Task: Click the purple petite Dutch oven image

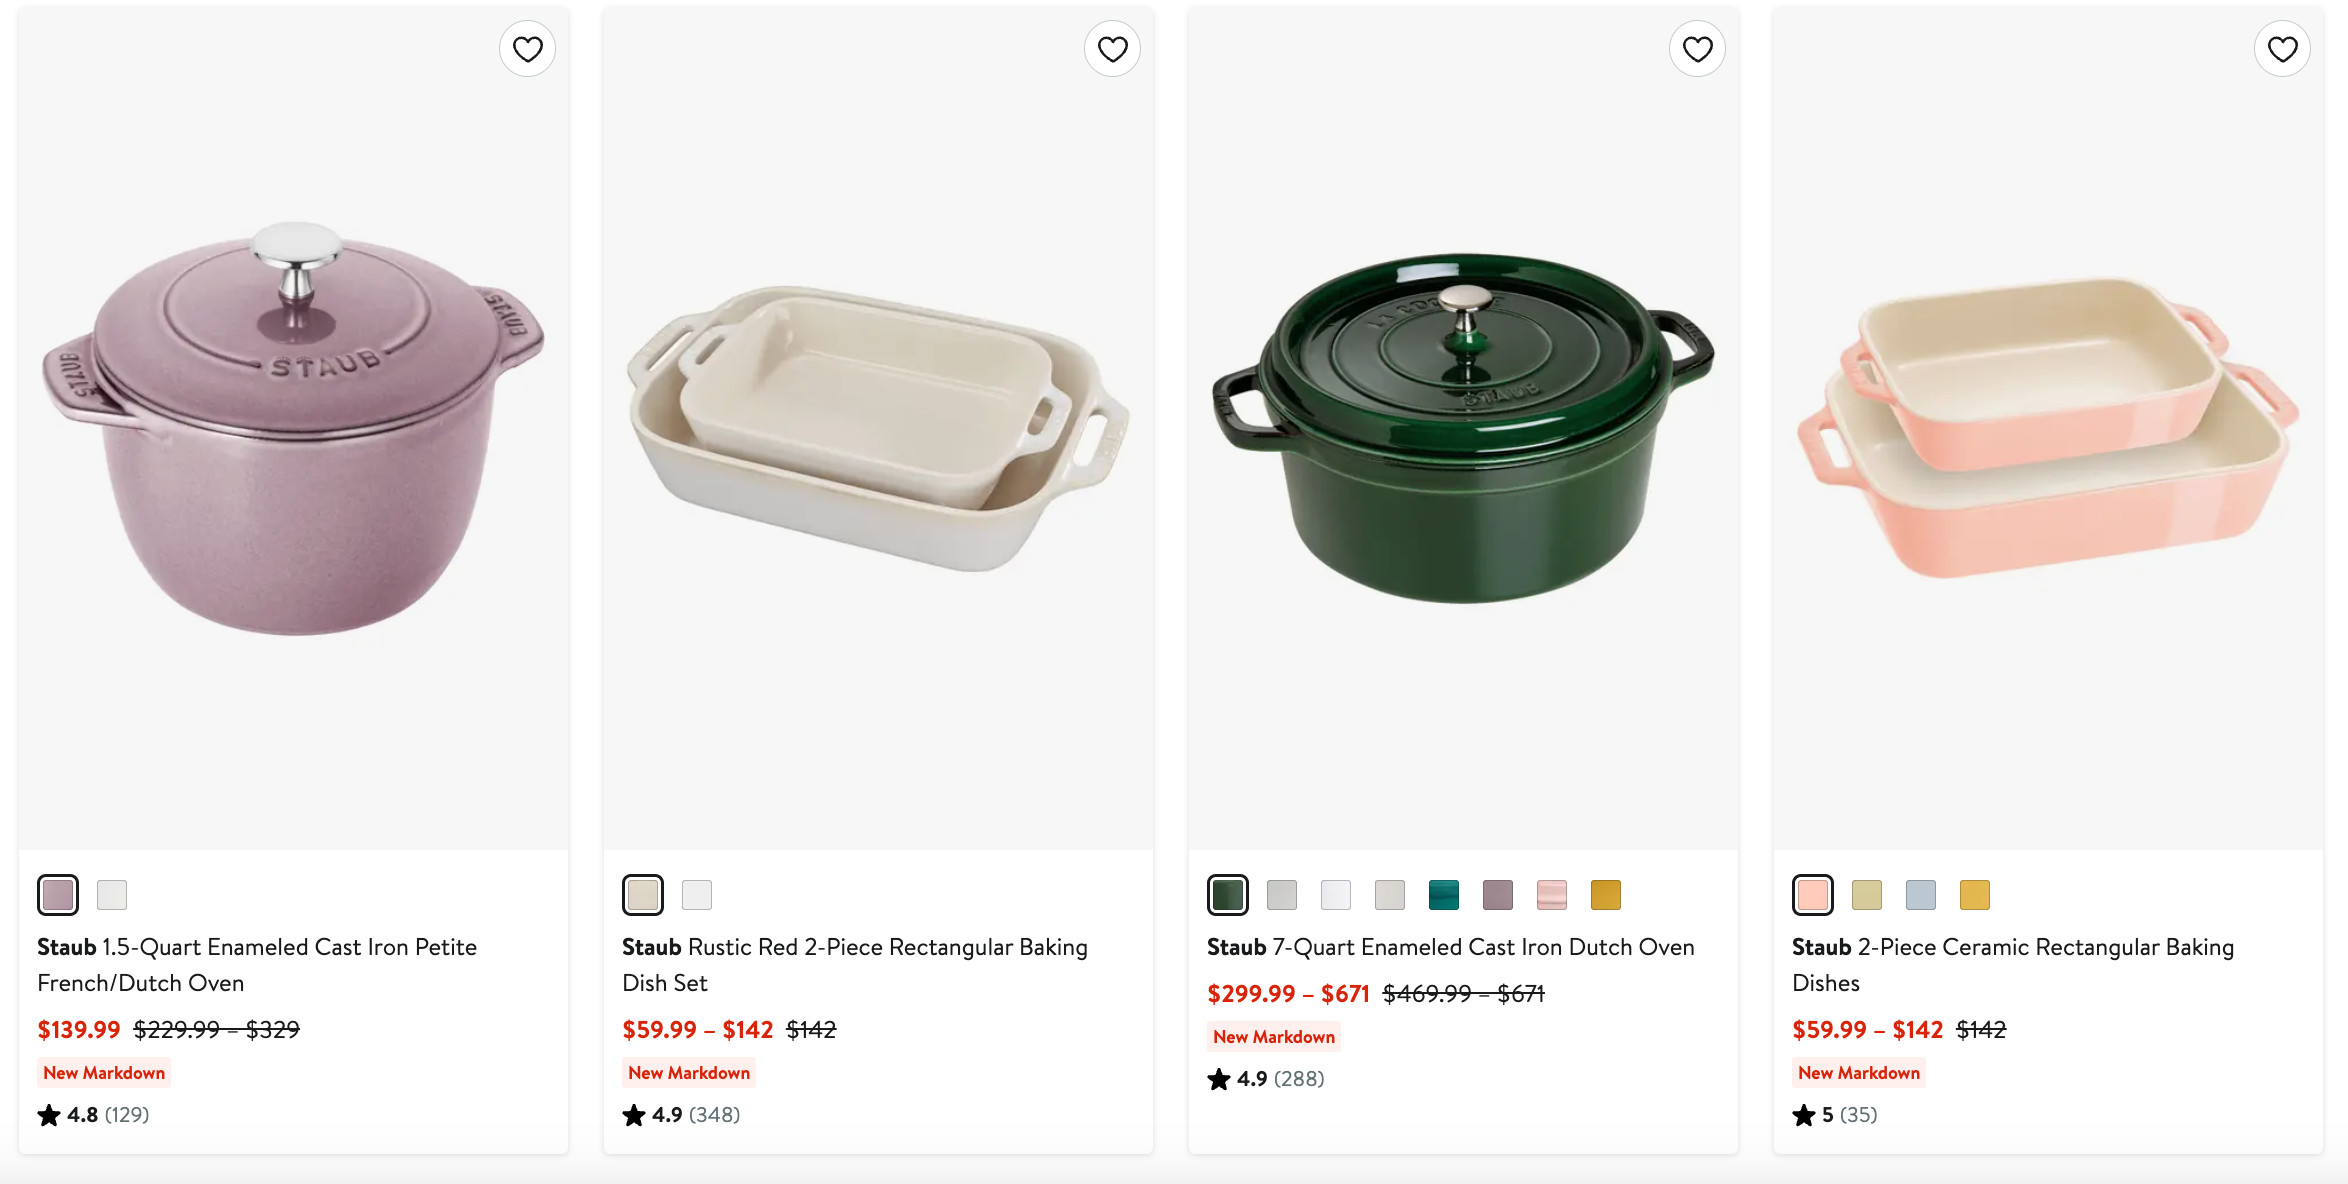Action: coord(293,428)
